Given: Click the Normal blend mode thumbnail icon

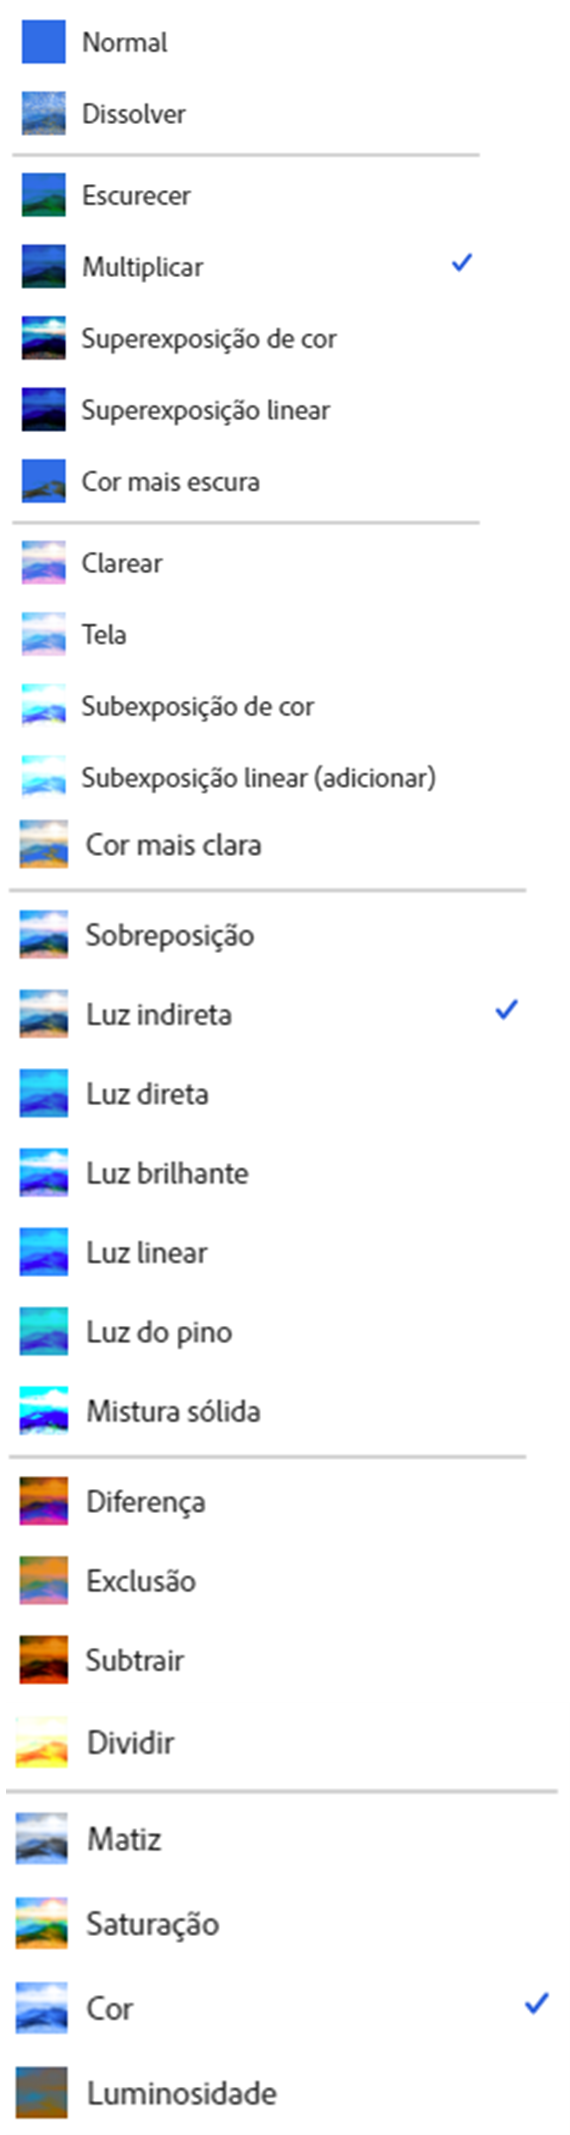Looking at the screenshot, I should coord(44,42).
